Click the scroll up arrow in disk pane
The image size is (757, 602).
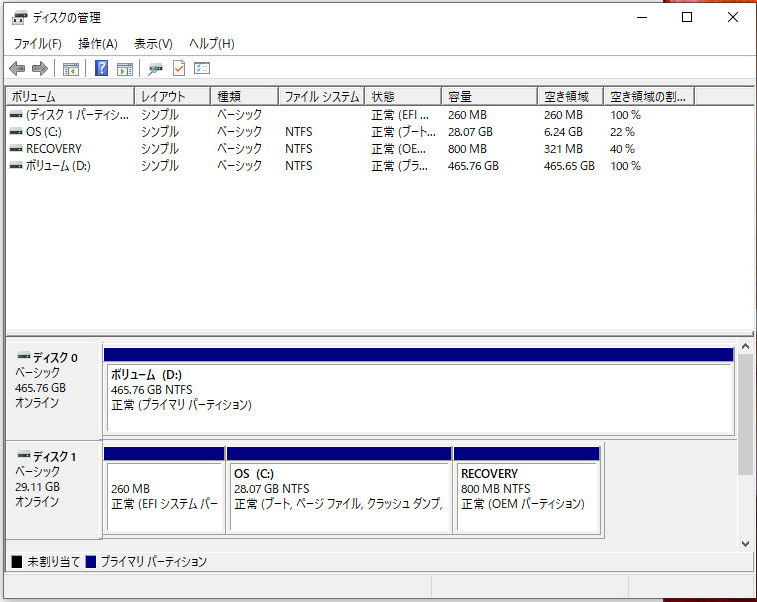point(745,346)
